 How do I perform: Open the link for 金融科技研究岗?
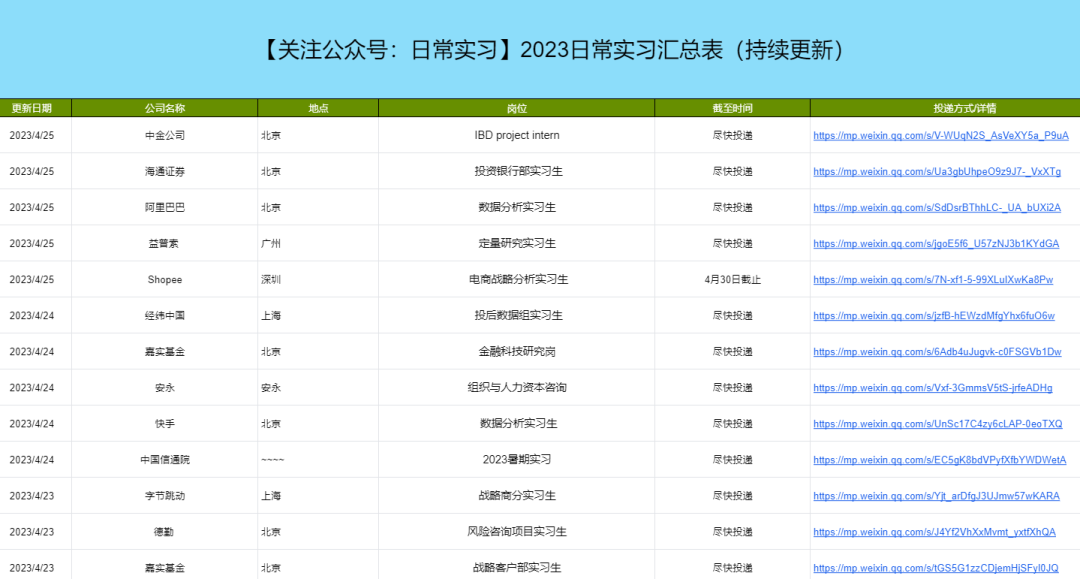click(x=937, y=352)
